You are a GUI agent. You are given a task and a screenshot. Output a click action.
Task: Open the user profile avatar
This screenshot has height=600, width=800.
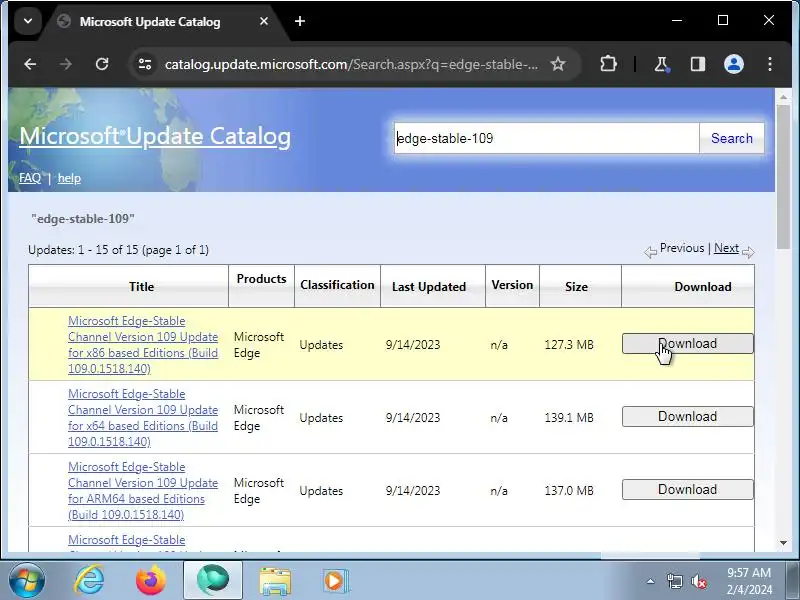(734, 64)
